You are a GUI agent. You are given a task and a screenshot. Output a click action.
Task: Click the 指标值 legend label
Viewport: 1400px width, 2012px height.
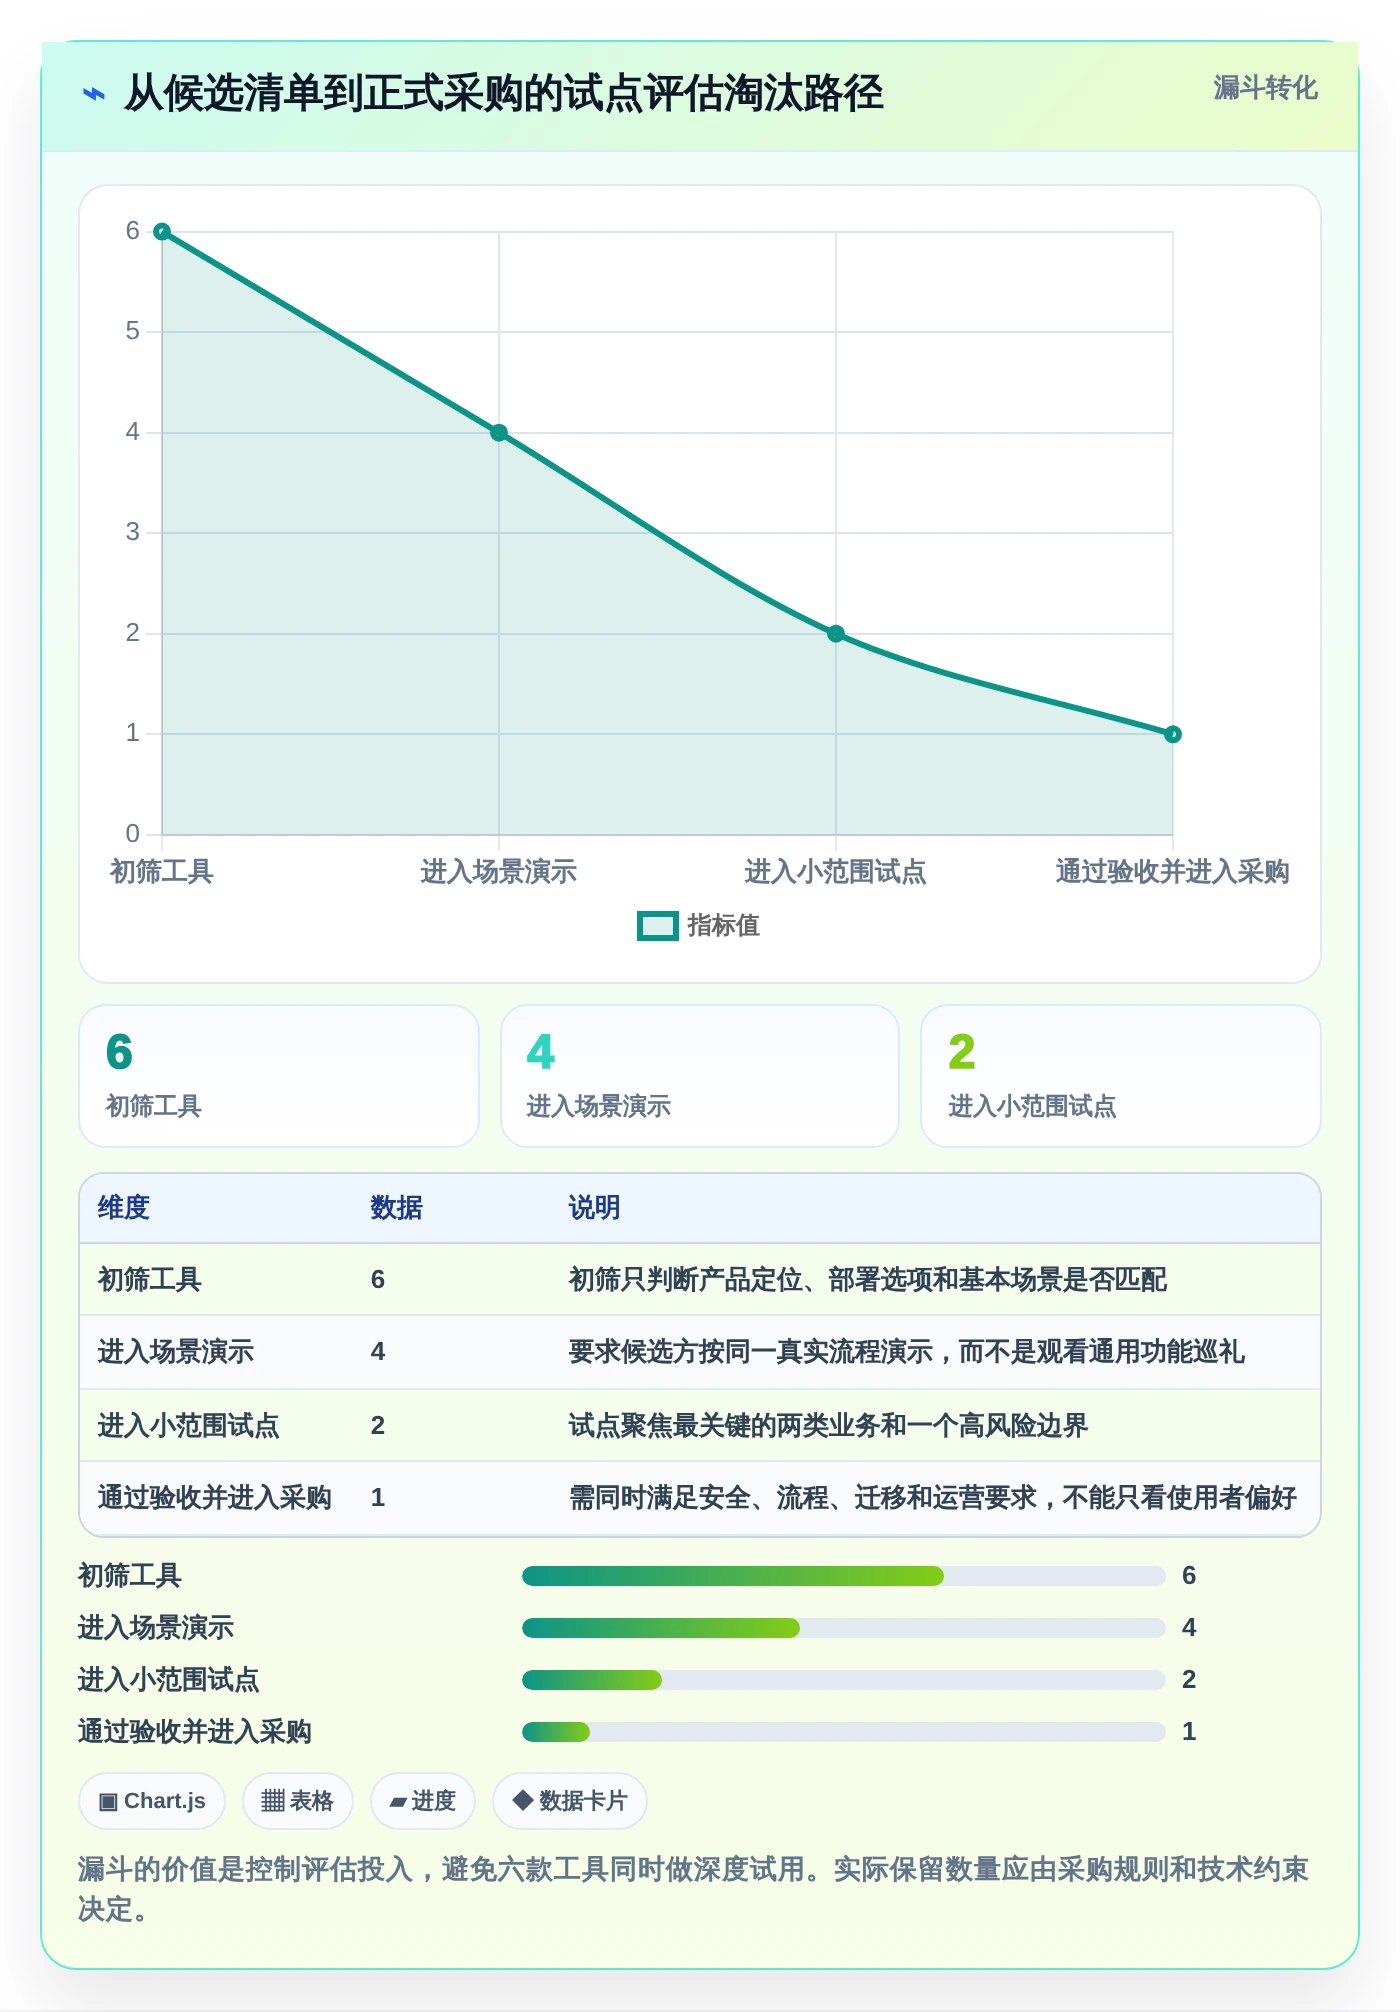[723, 926]
